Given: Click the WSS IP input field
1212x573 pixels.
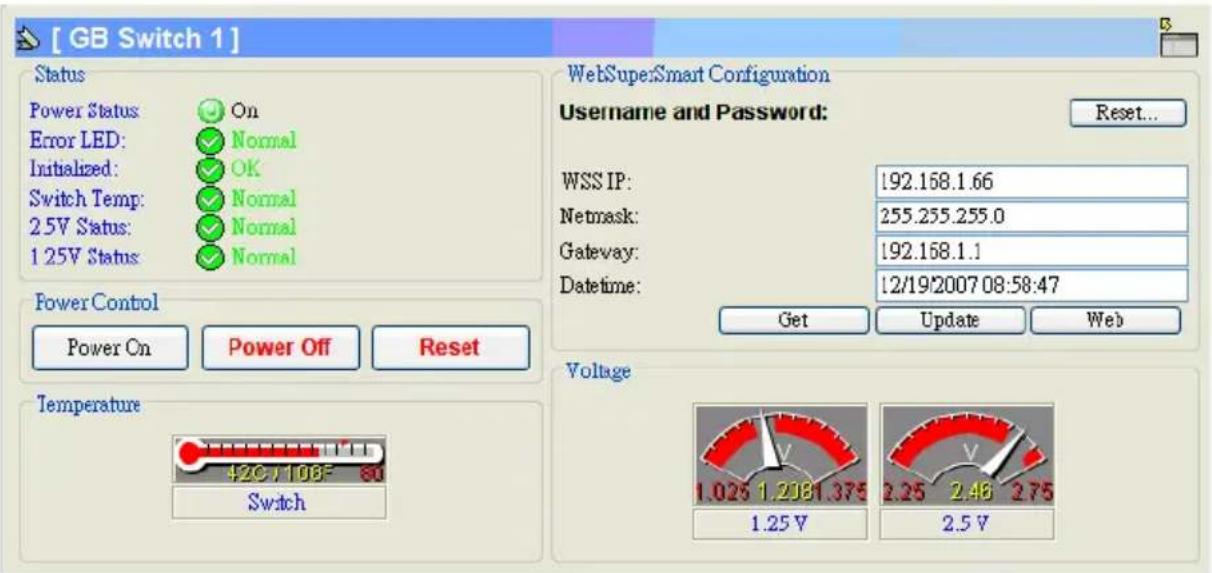Looking at the screenshot, I should pos(1031,183).
